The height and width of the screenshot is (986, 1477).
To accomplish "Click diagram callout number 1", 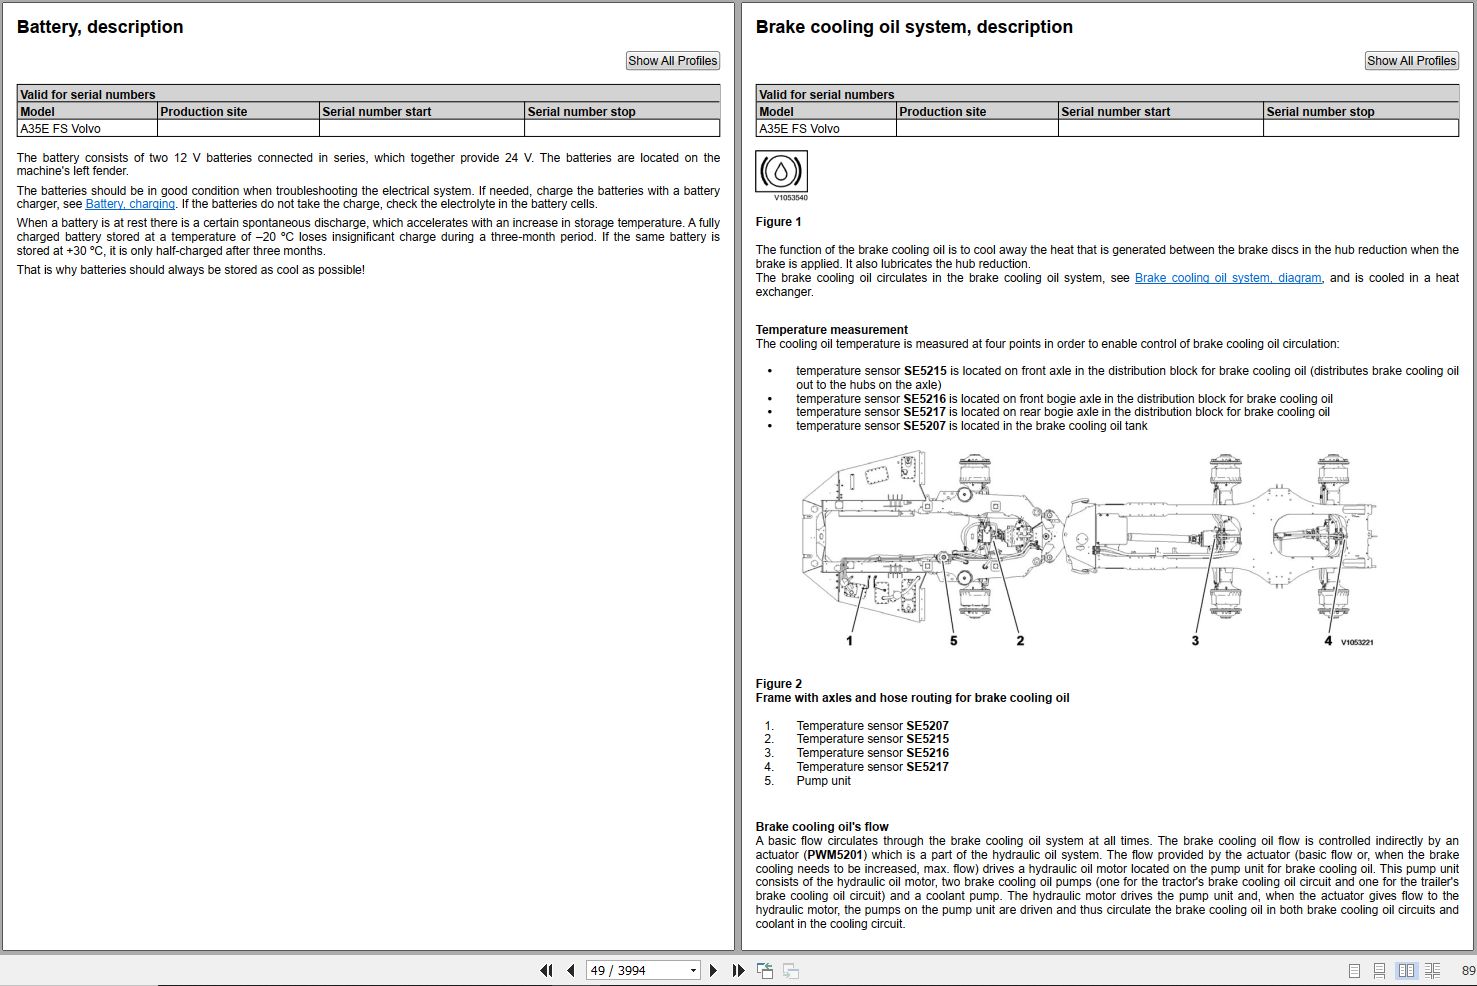I will click(x=850, y=641).
